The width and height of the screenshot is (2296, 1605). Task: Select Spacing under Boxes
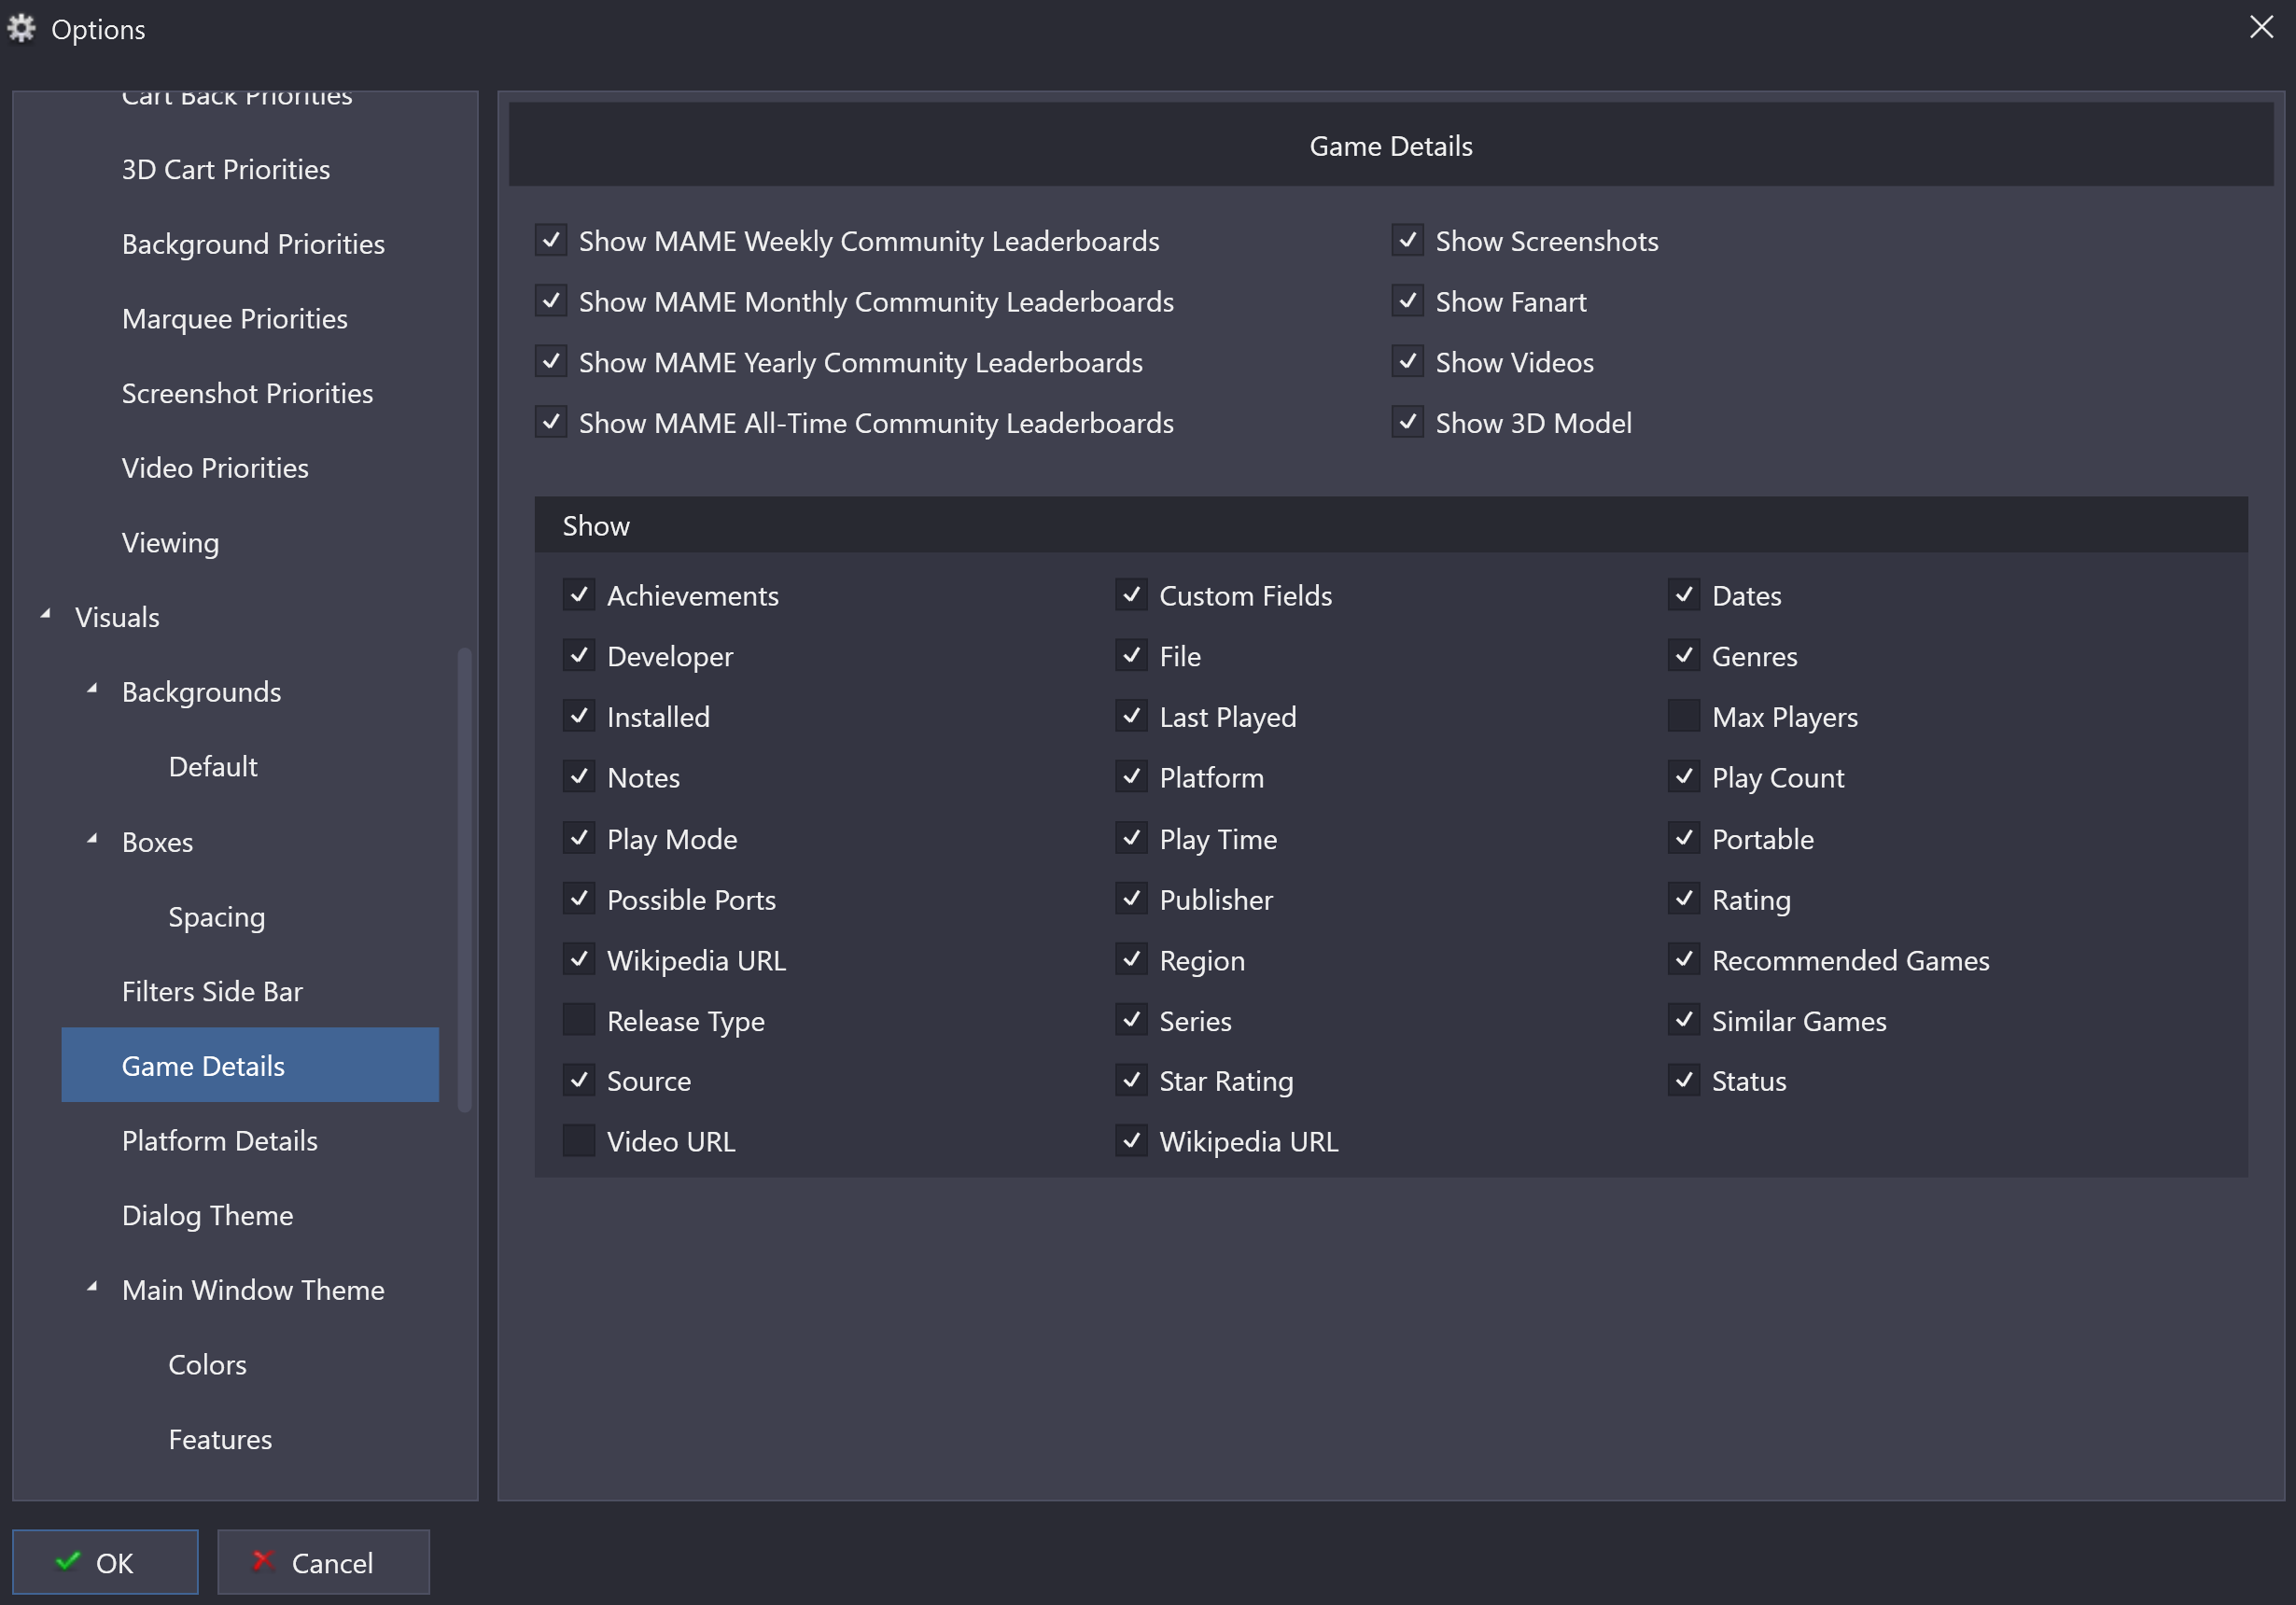coord(217,917)
